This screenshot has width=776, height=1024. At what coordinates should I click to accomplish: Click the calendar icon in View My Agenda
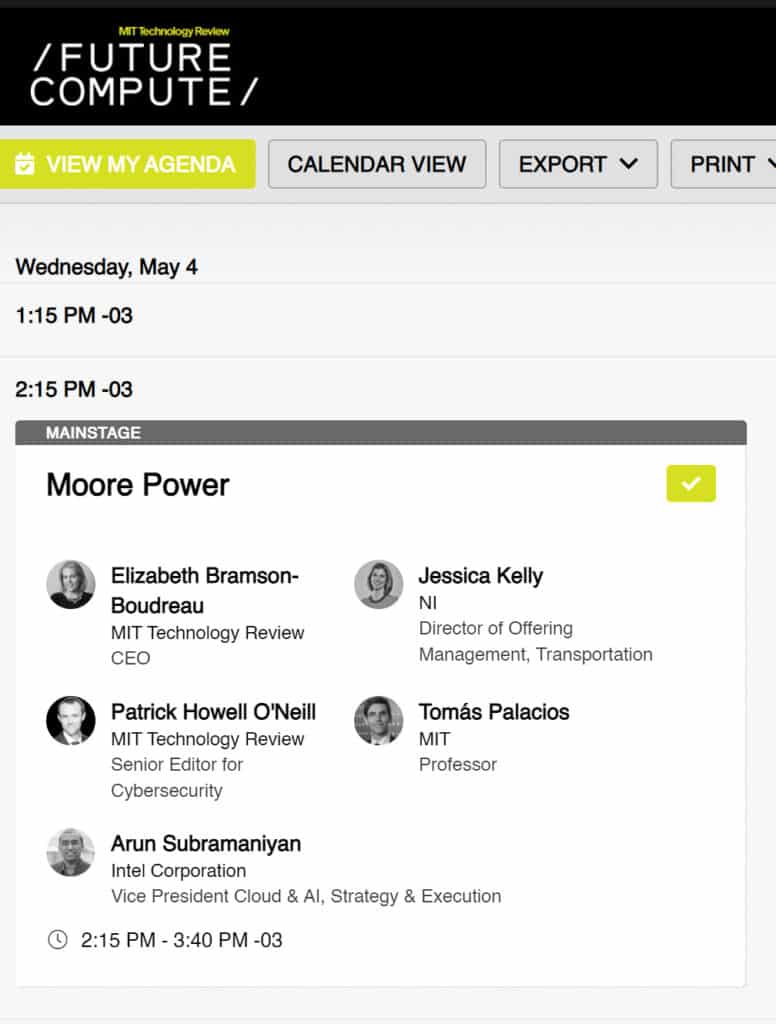26,164
